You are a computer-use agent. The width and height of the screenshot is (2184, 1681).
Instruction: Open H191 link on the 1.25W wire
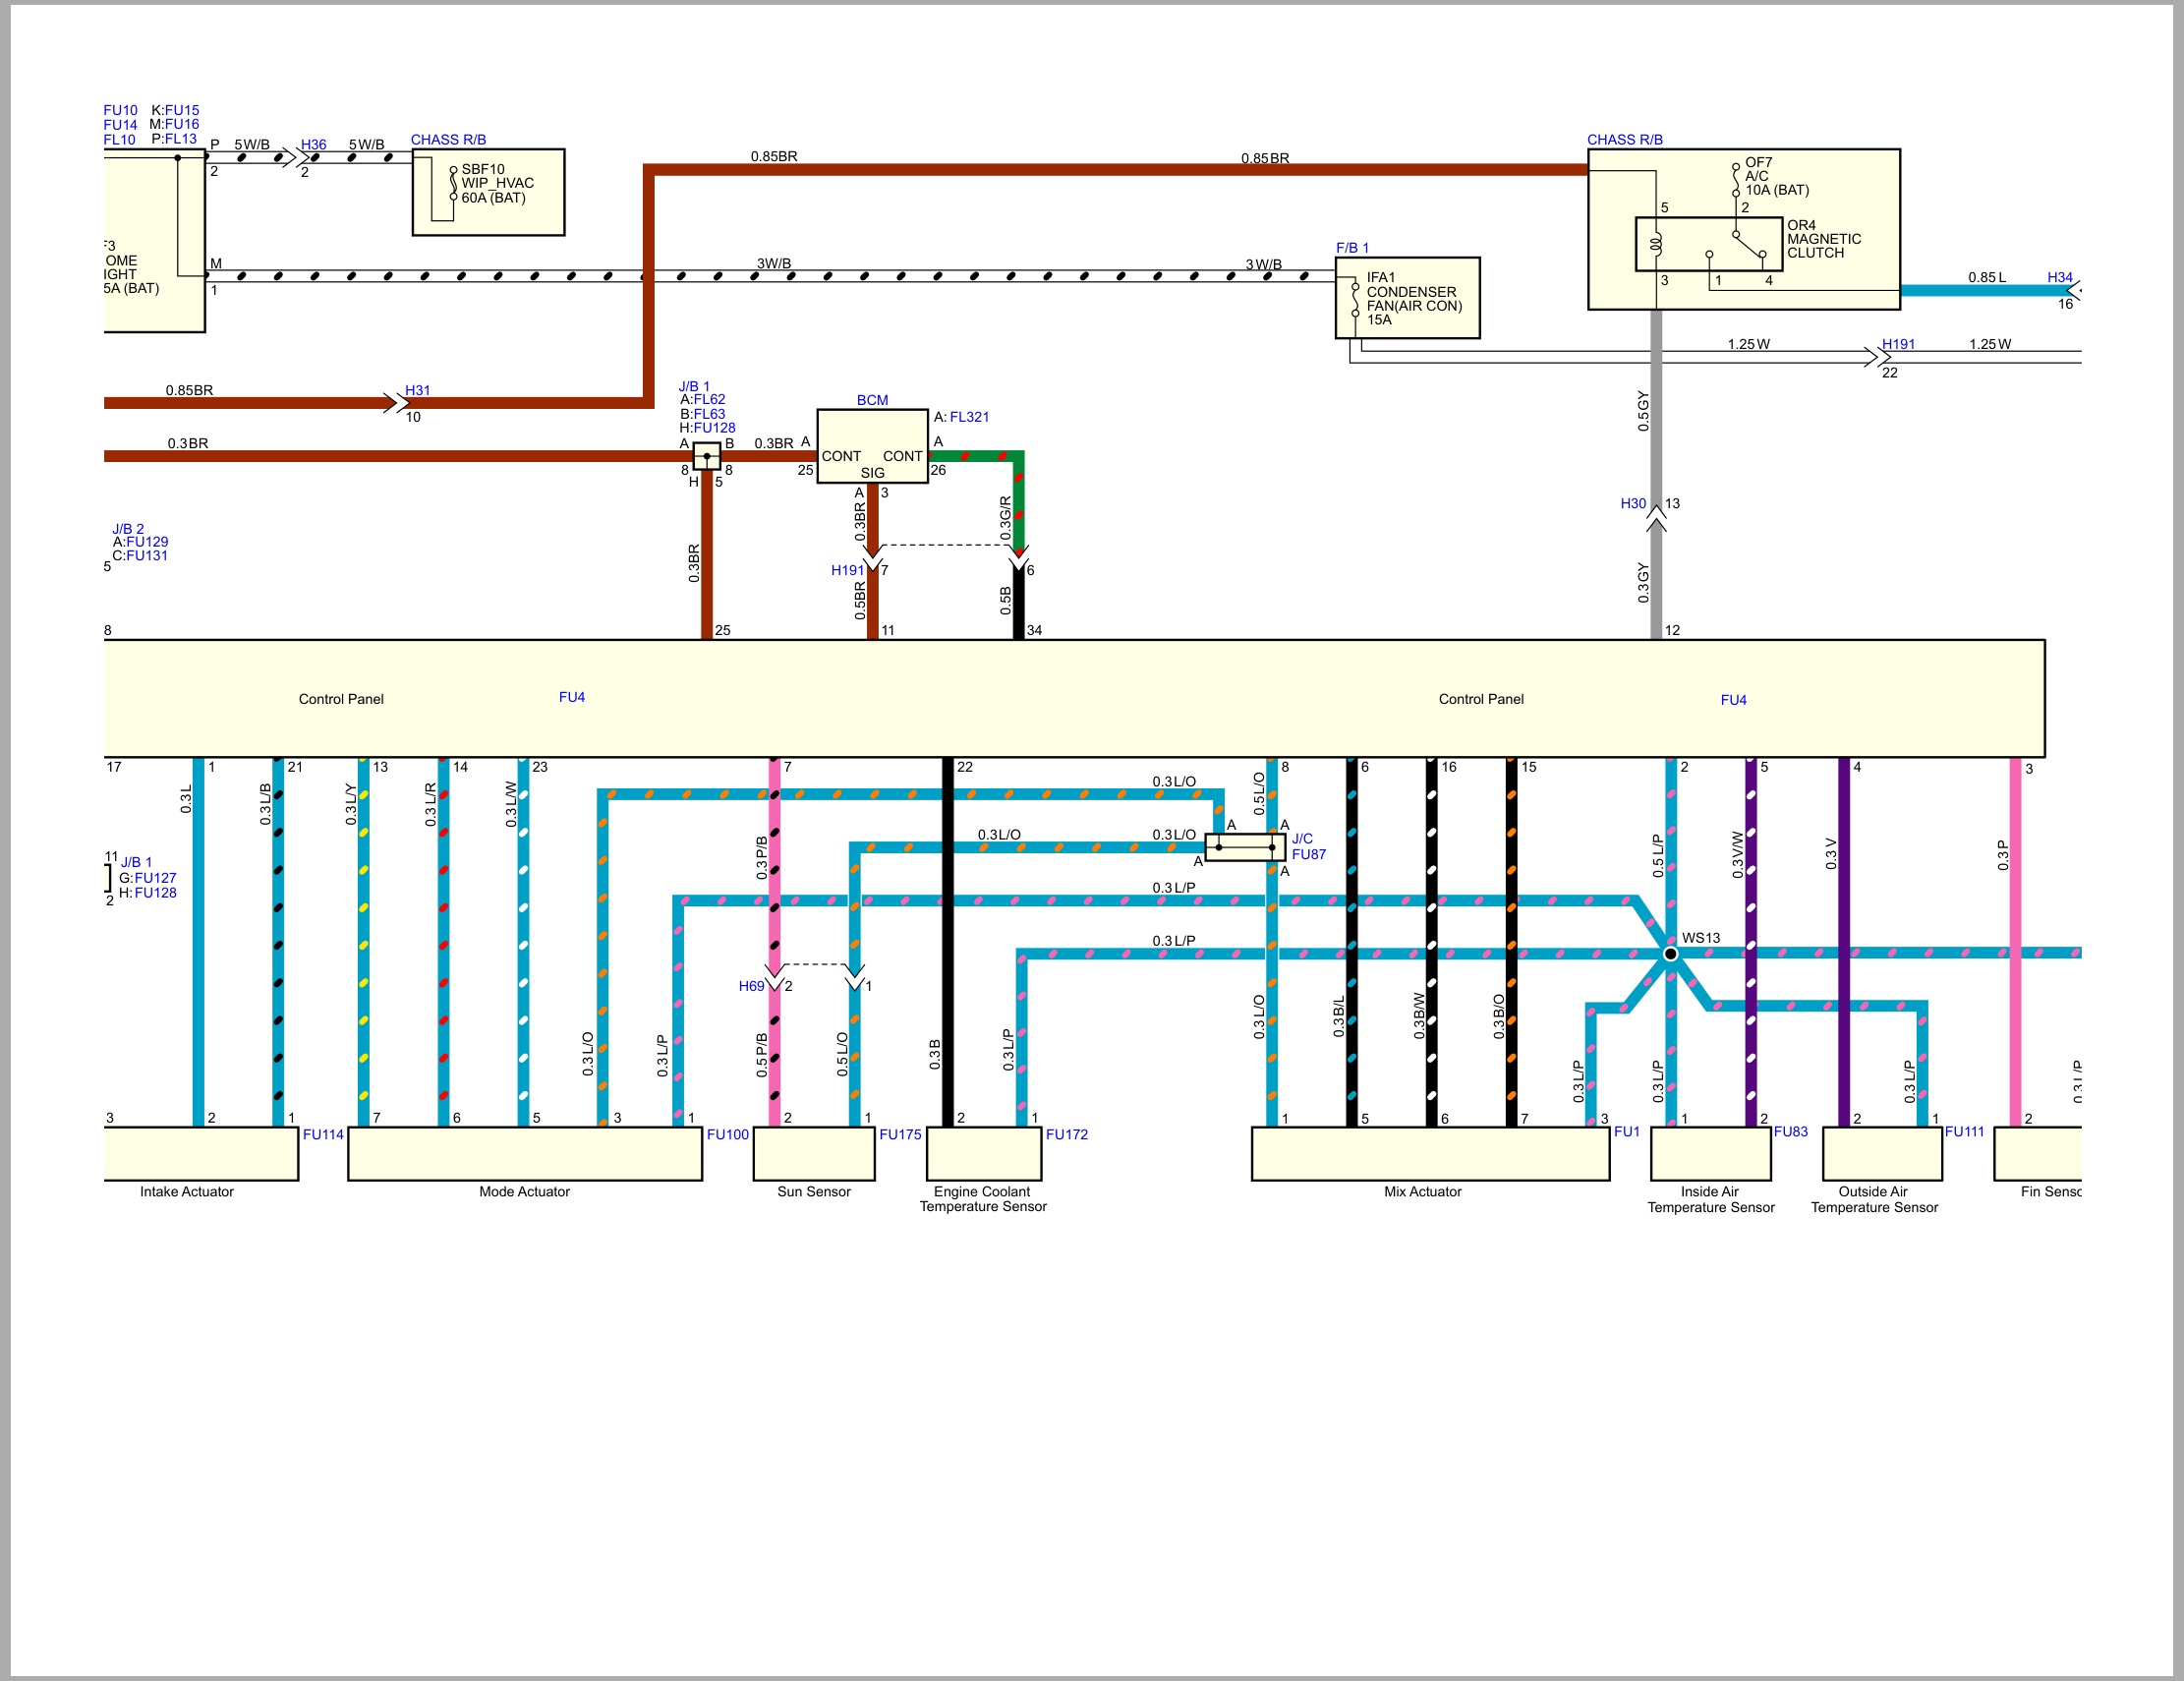pos(1898,344)
